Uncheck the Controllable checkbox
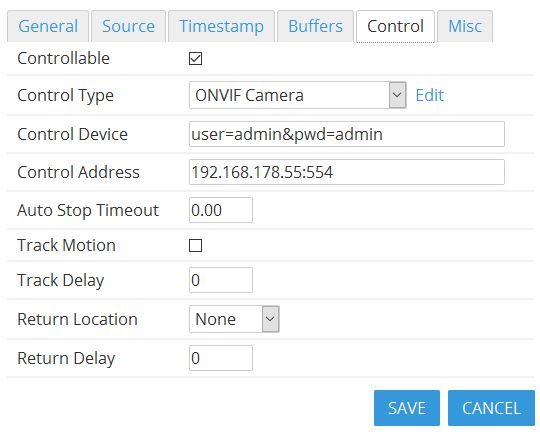Screen dimensions: 540x441 coord(195,59)
